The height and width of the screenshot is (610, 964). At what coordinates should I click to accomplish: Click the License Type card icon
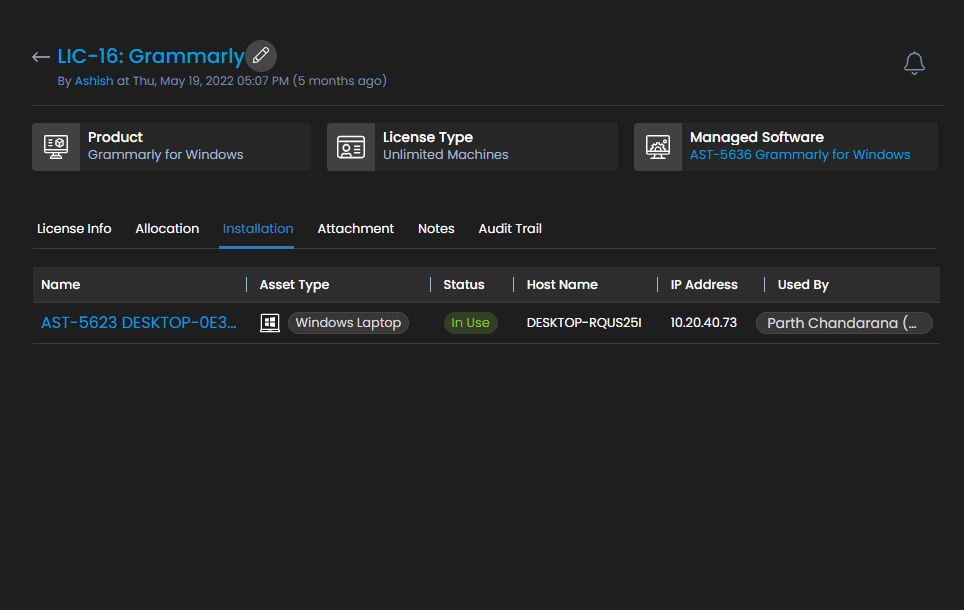pyautogui.click(x=351, y=147)
